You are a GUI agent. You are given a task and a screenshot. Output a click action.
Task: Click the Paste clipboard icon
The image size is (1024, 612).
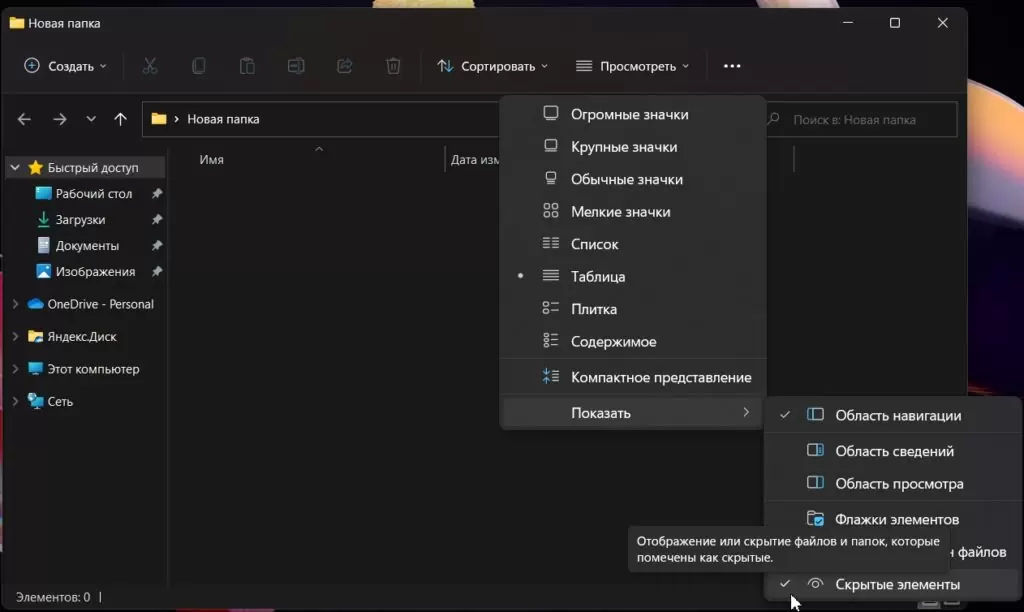pos(247,66)
